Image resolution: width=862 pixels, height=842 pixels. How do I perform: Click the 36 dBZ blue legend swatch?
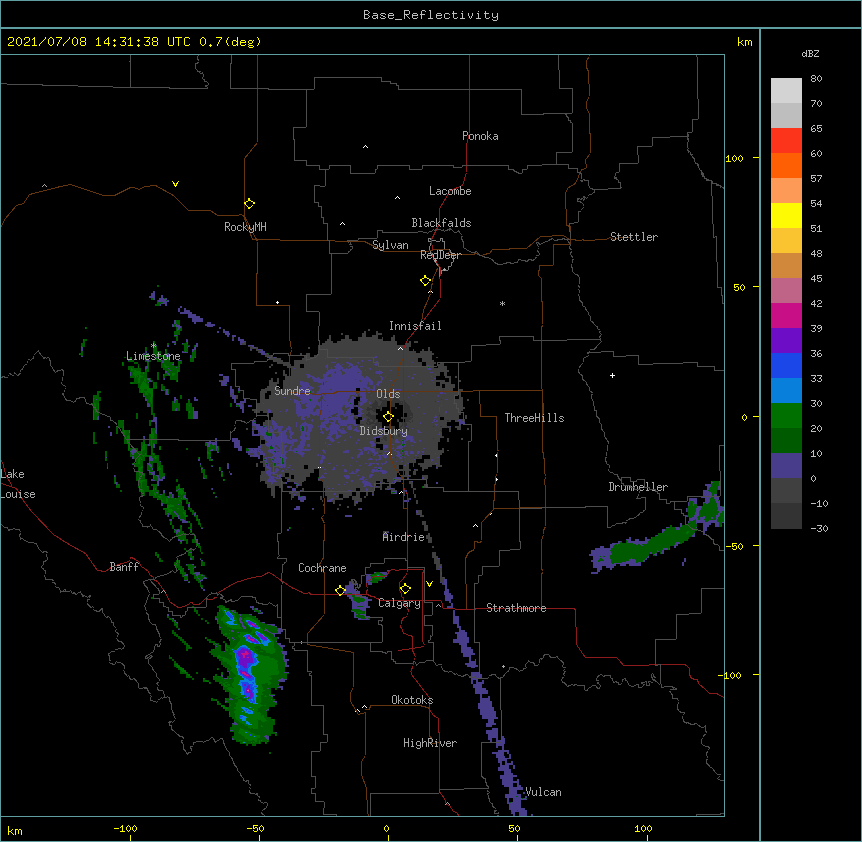pos(786,365)
